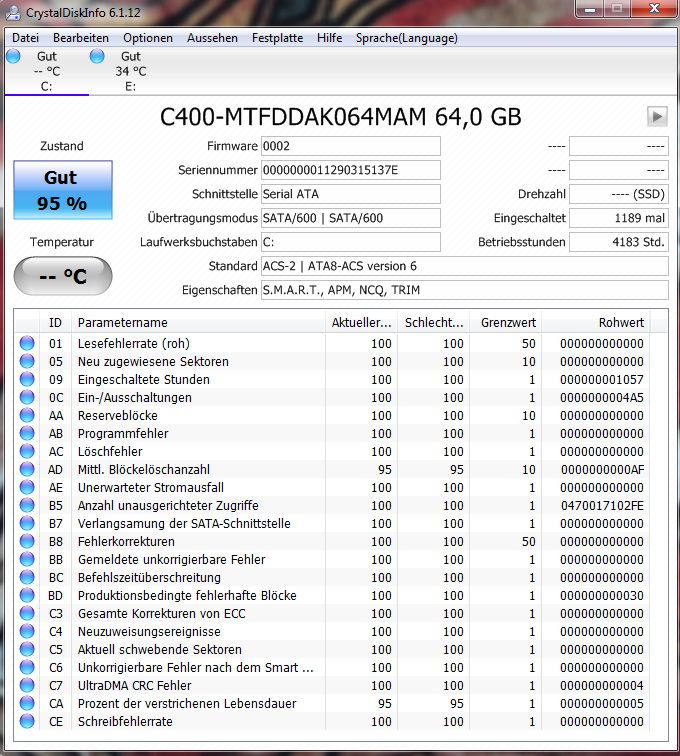
Task: Click the Rohwert column header
Action: tap(596, 323)
